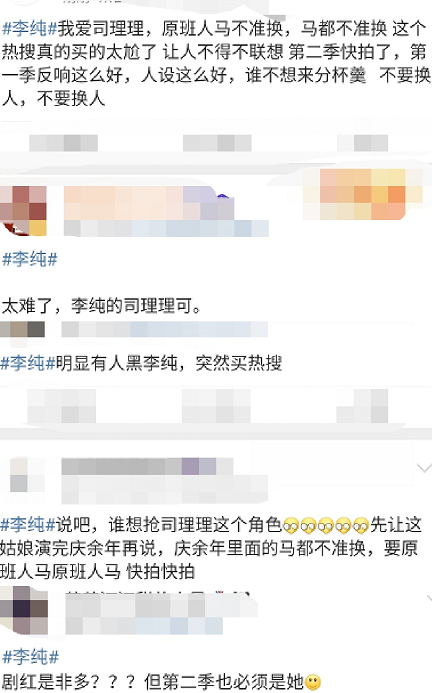The height and width of the screenshot is (693, 432).
Task: Repost the 突然买热搜 post
Action: 61,406
